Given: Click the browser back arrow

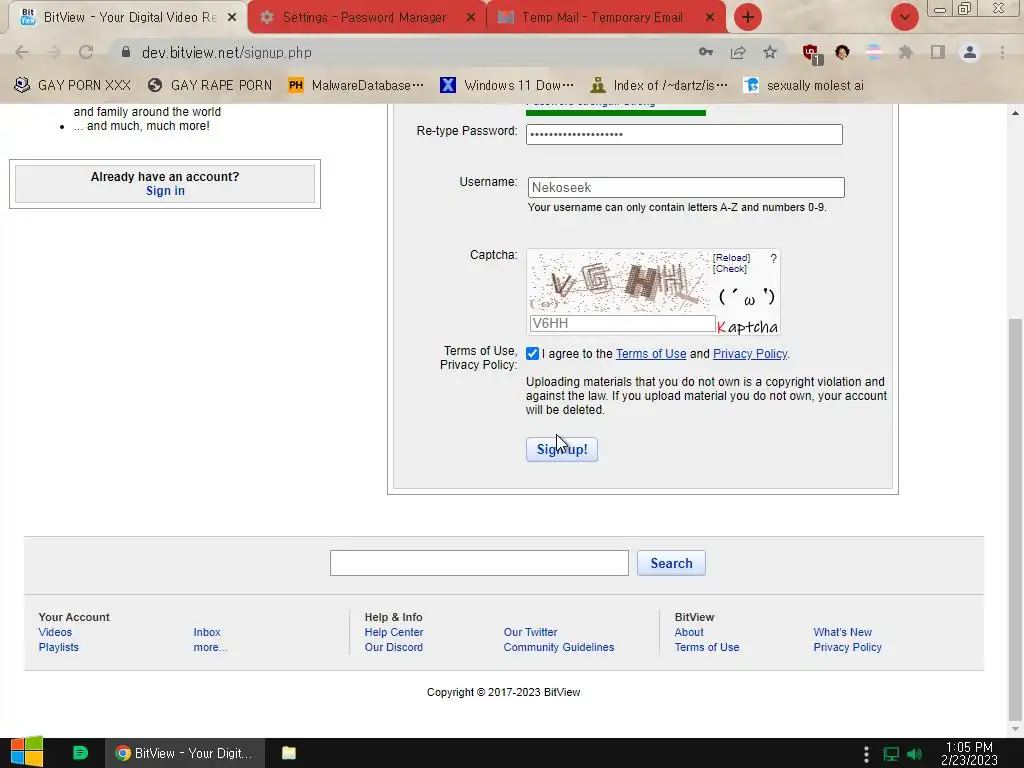Looking at the screenshot, I should (x=22, y=52).
